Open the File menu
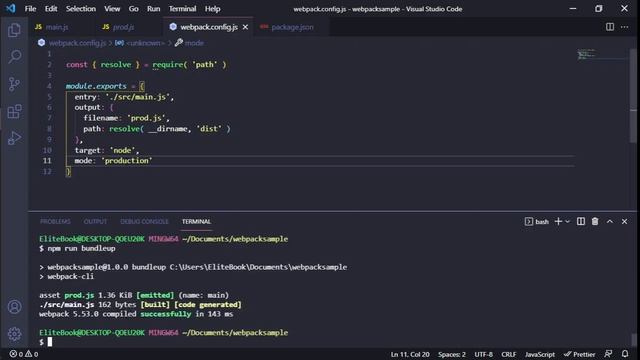Screen dimensions: 640x360 pyautogui.click(x=30, y=9)
